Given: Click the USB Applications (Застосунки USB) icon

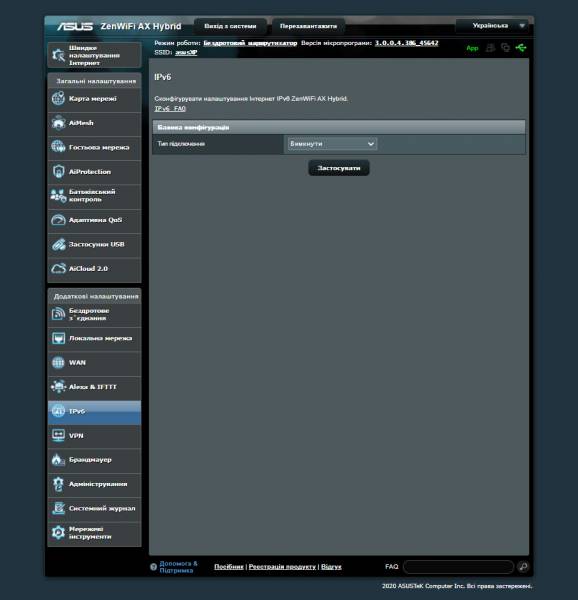Looking at the screenshot, I should coord(58,245).
